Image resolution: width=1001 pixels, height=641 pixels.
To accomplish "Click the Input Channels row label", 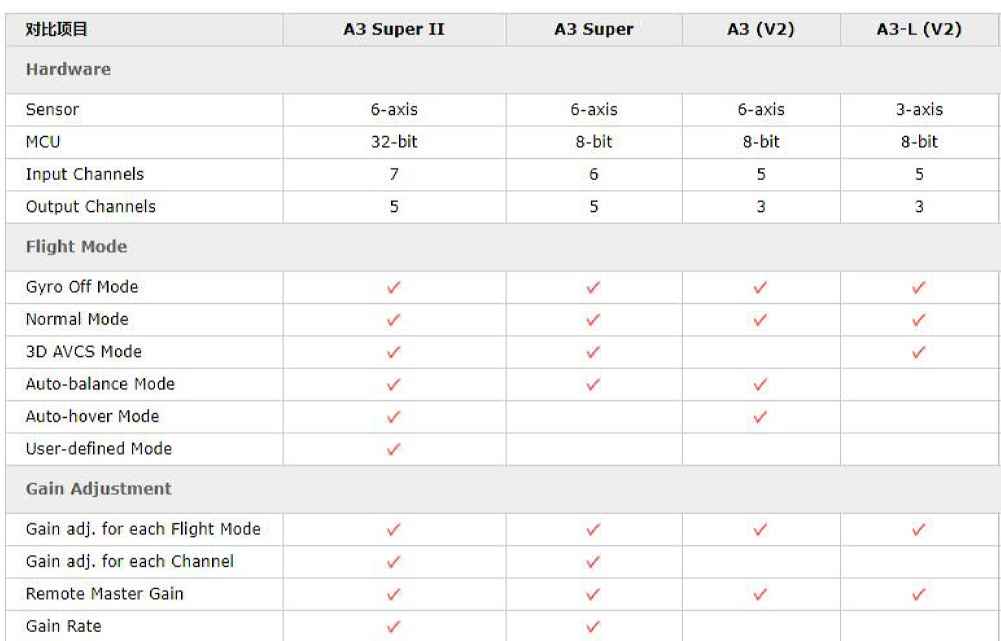I will pos(84,174).
